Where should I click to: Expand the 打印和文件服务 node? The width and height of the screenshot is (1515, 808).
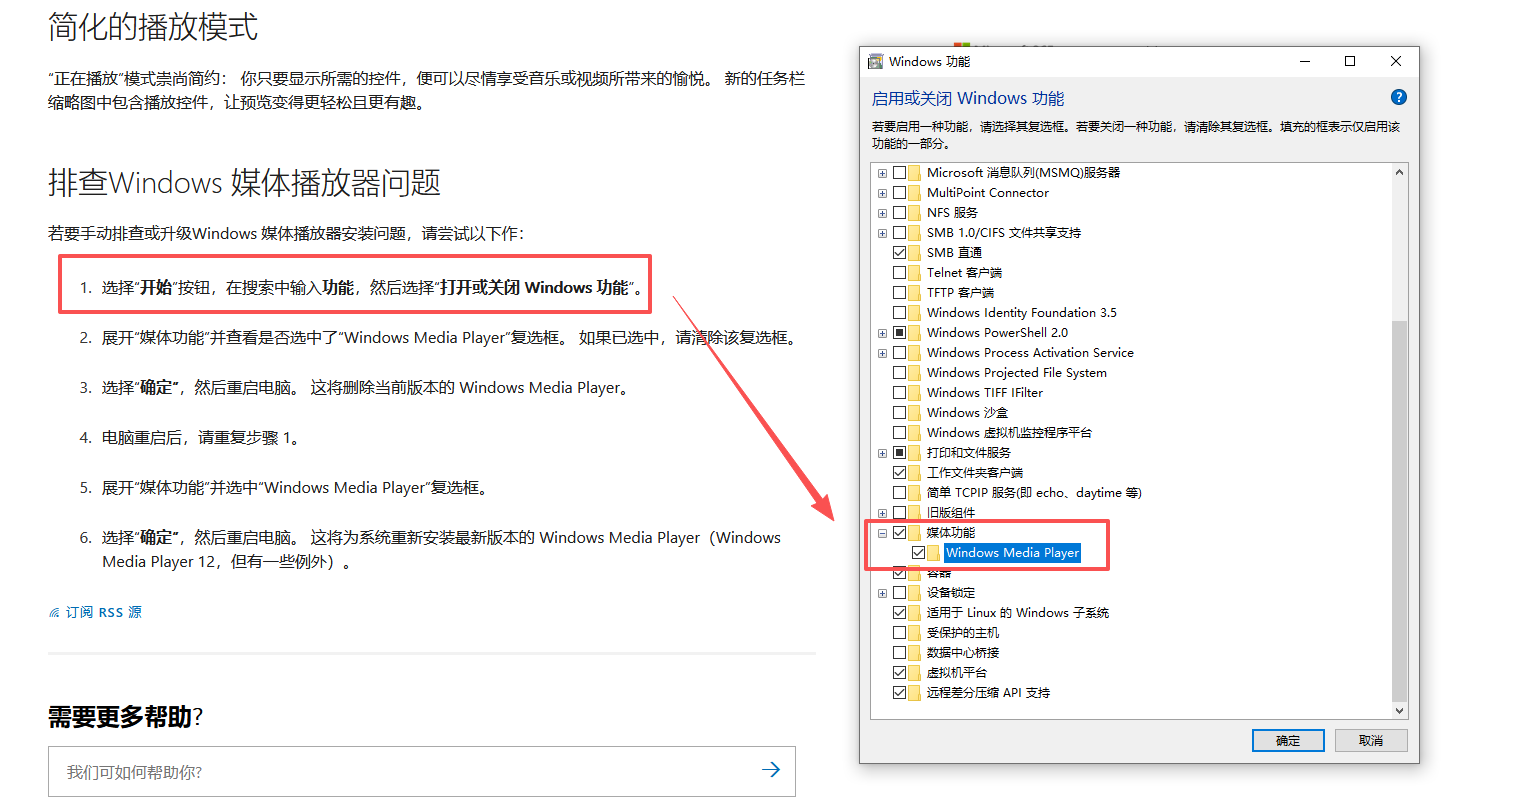click(x=882, y=453)
